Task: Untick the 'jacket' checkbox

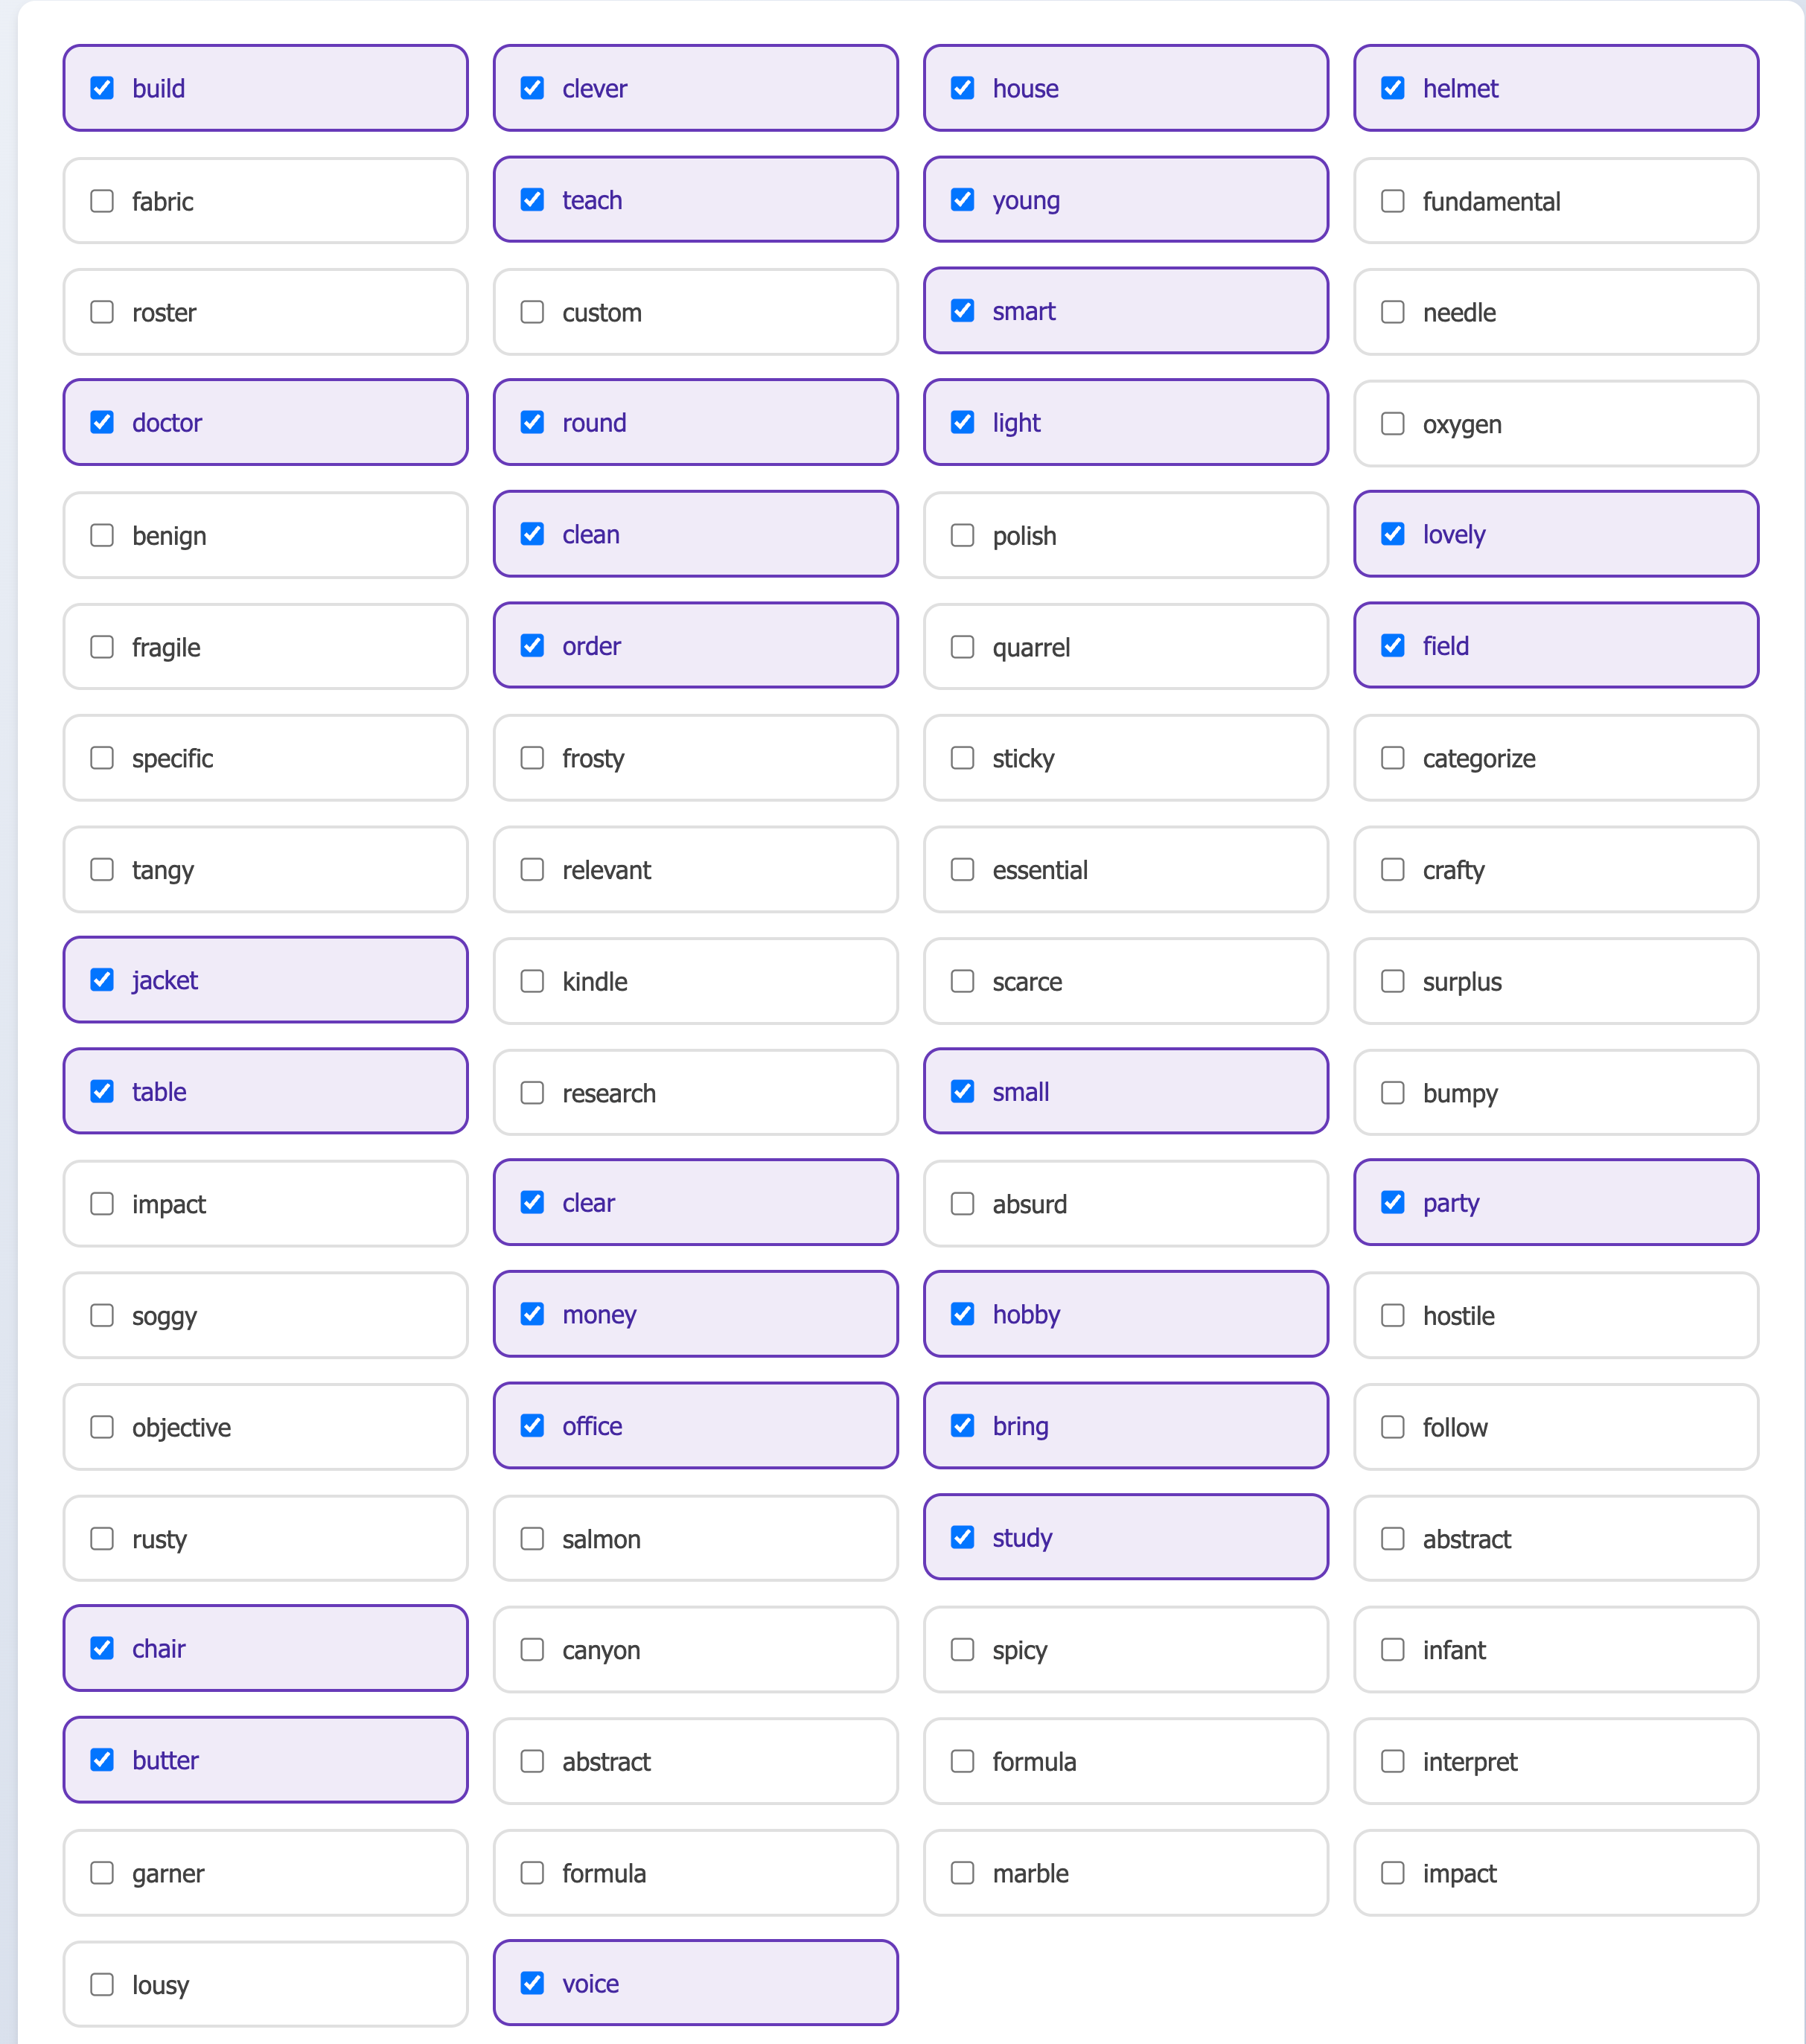Action: coord(102,980)
